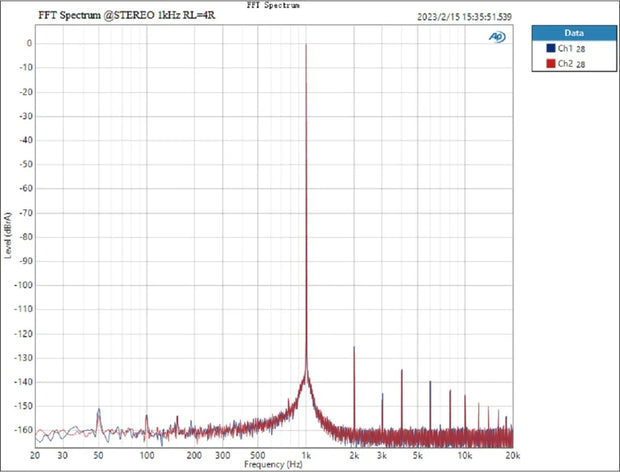Image resolution: width=620 pixels, height=472 pixels.
Task: Click the 1k tick on frequency axis
Action: pos(306,454)
